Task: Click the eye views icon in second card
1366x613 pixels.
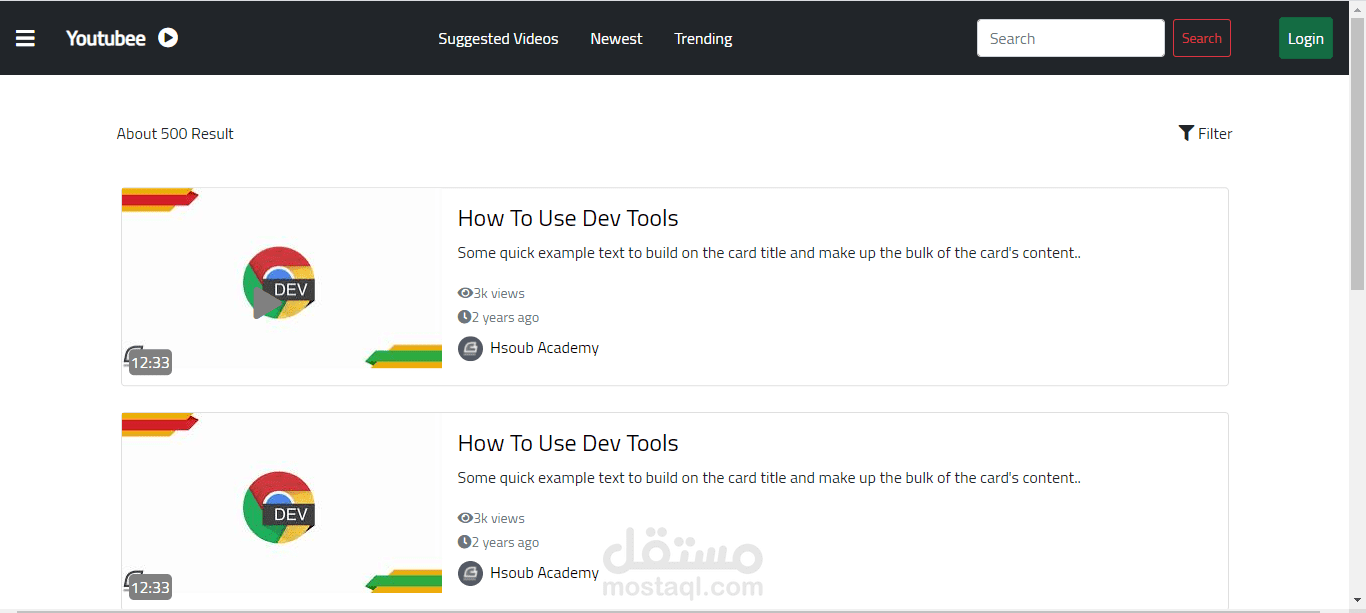Action: click(465, 518)
